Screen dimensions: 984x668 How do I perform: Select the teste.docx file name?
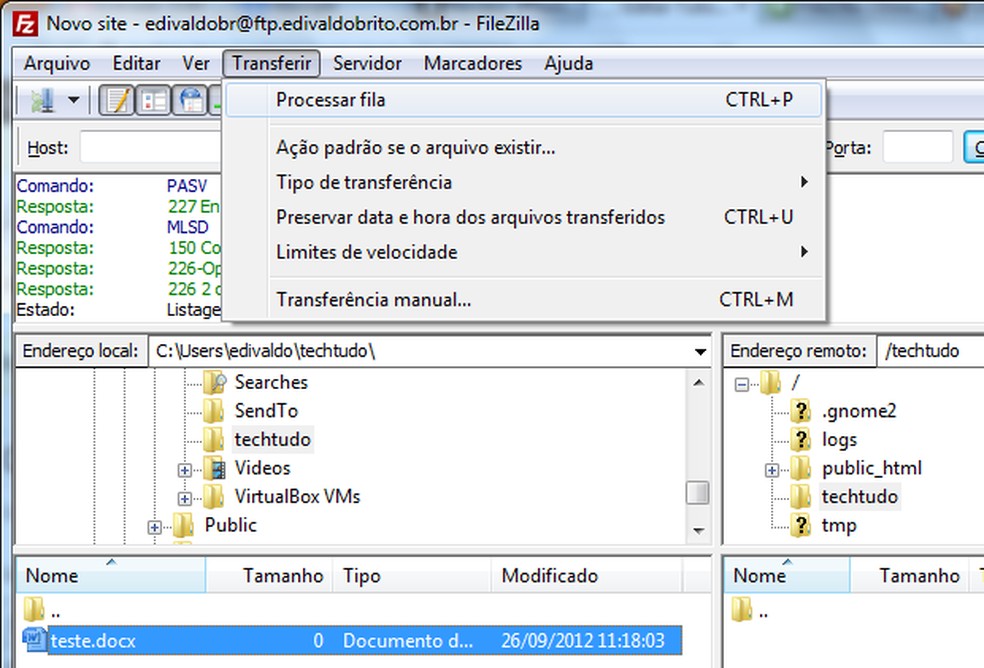pos(93,640)
